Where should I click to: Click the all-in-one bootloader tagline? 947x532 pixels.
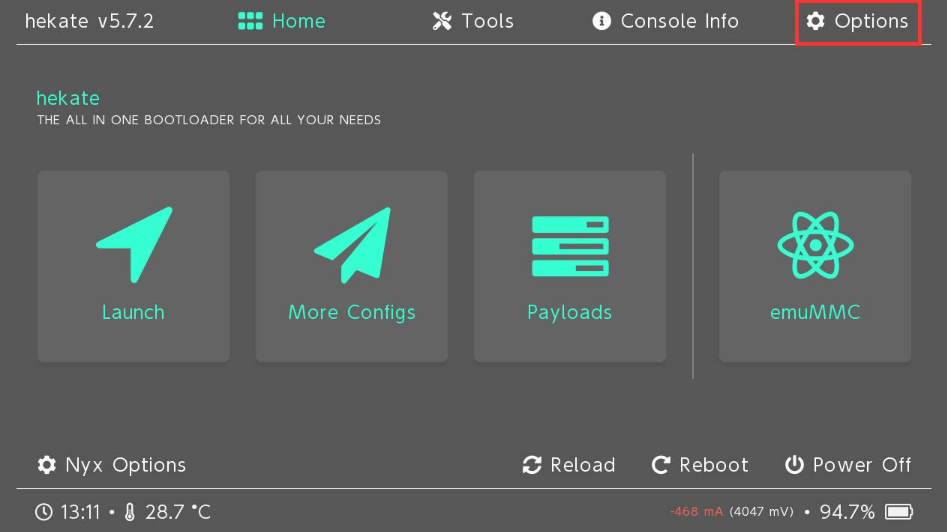click(x=209, y=120)
